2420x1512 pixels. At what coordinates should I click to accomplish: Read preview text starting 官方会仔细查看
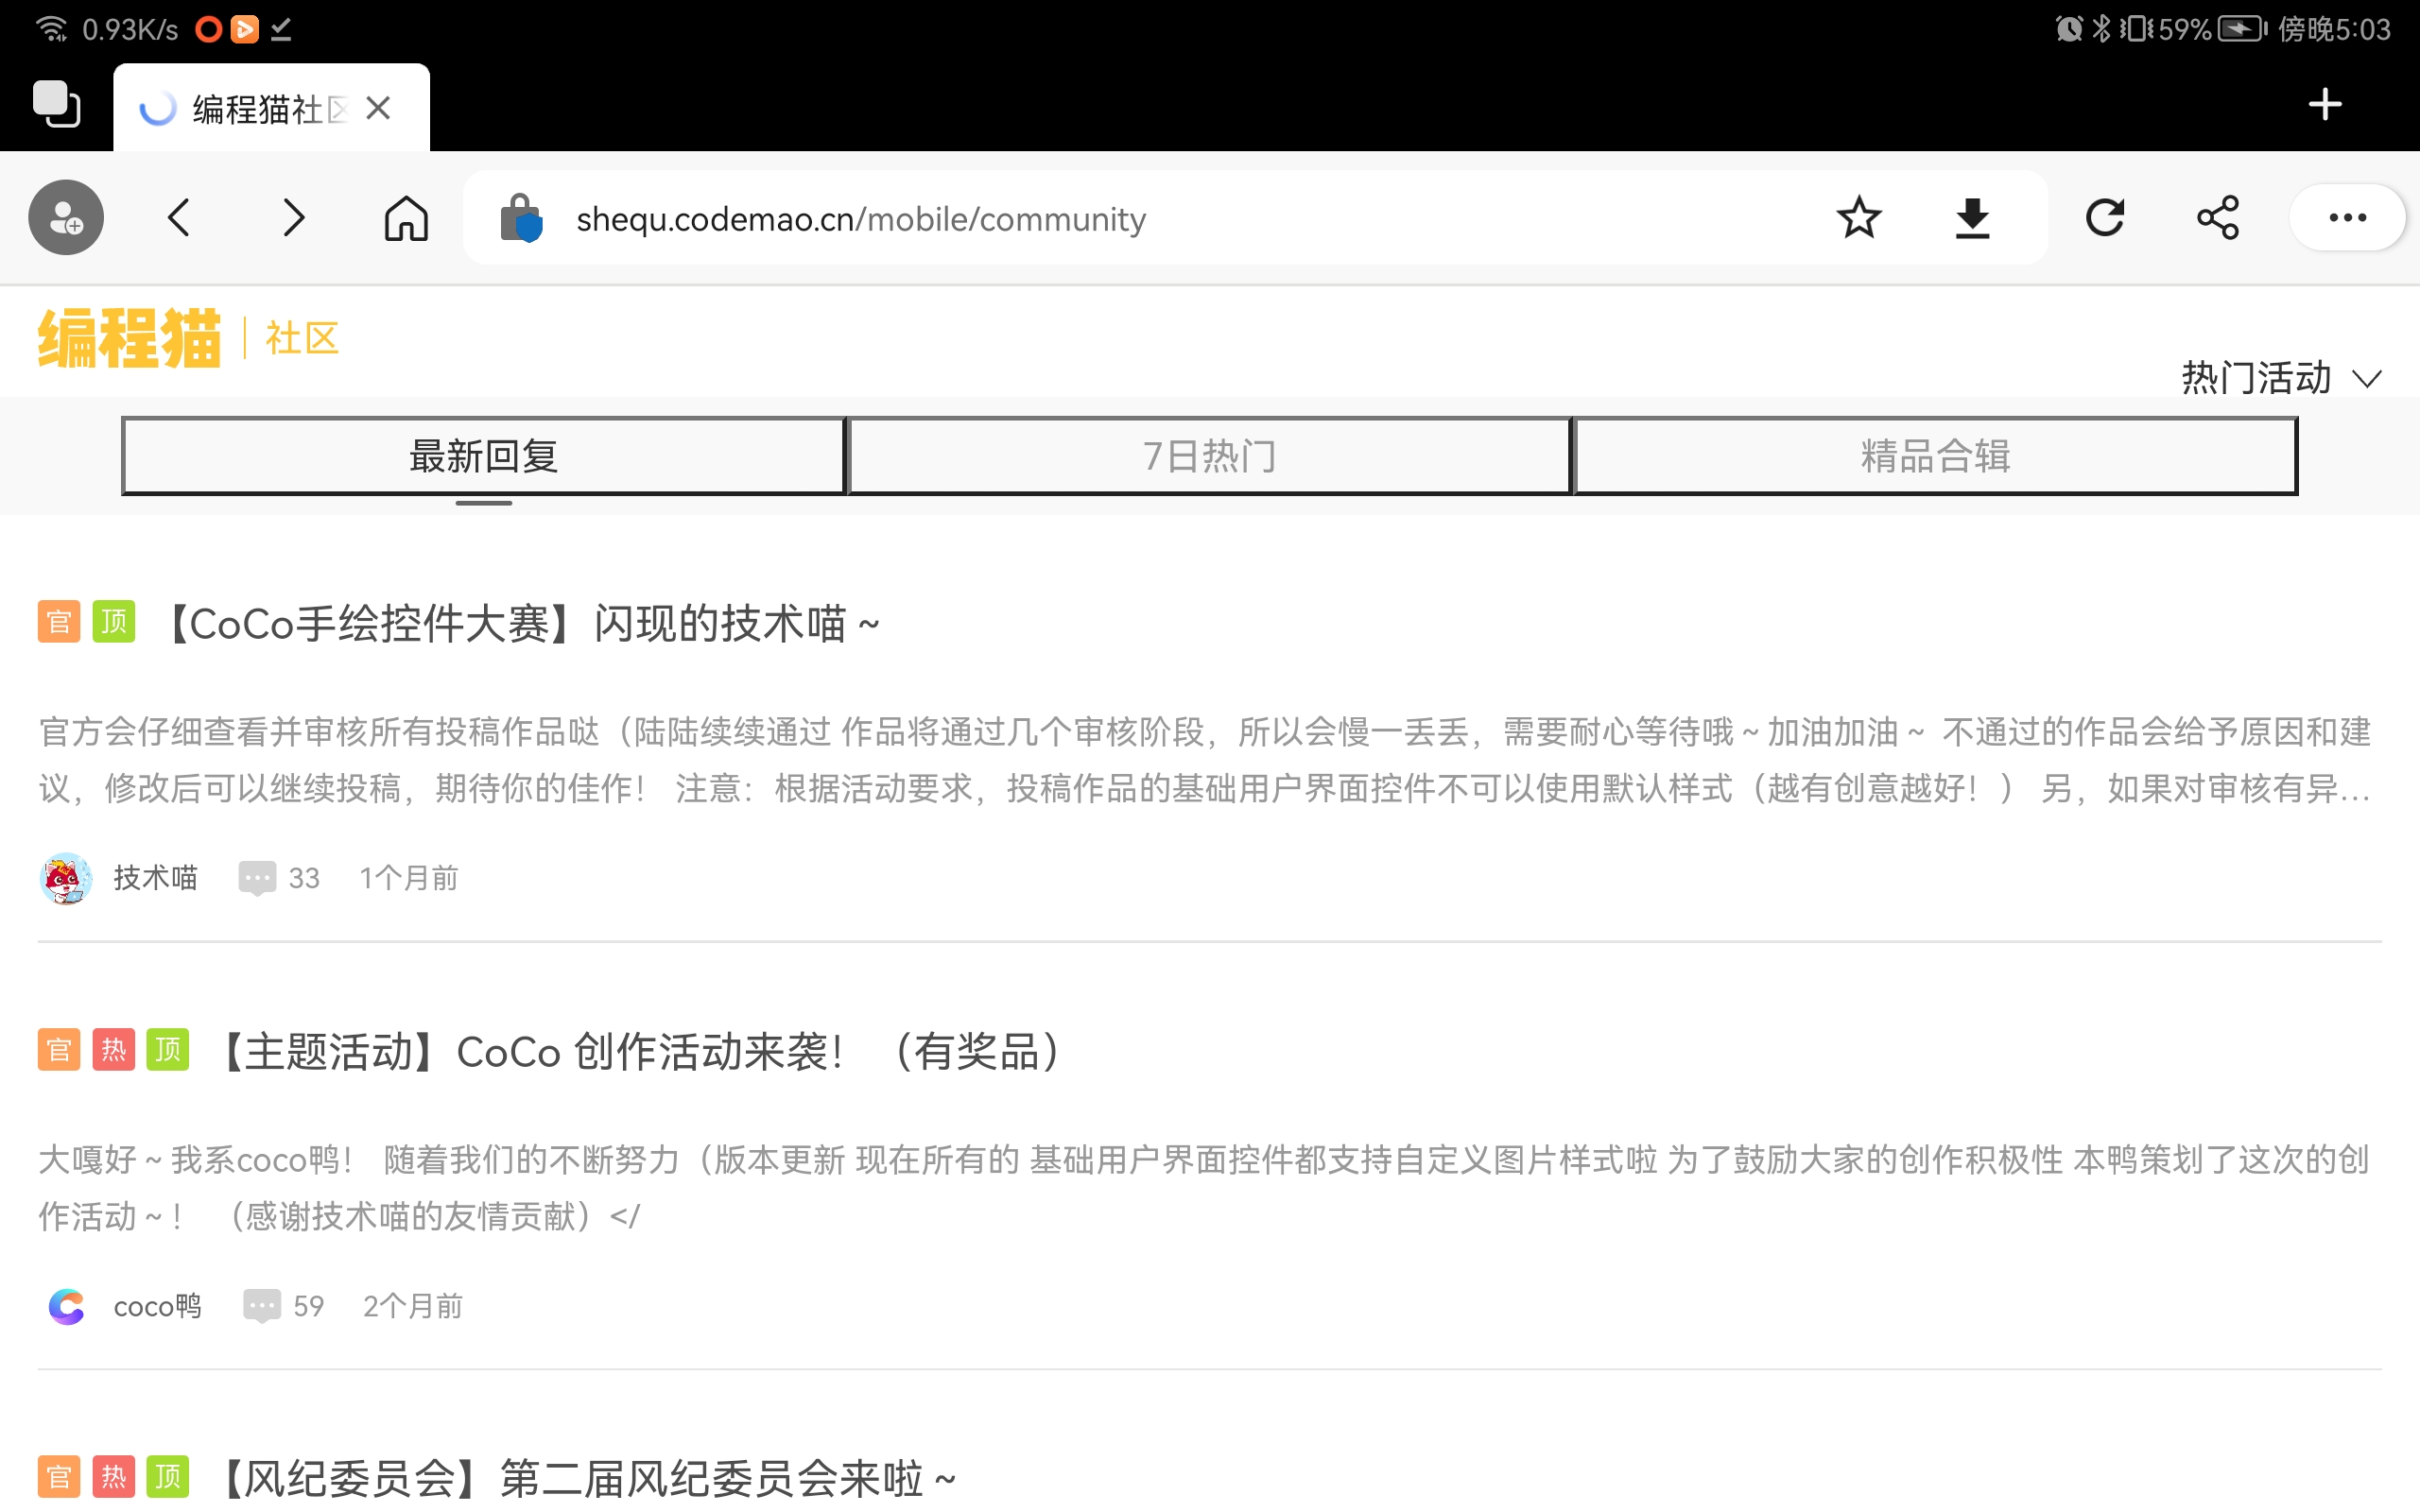[1205, 760]
